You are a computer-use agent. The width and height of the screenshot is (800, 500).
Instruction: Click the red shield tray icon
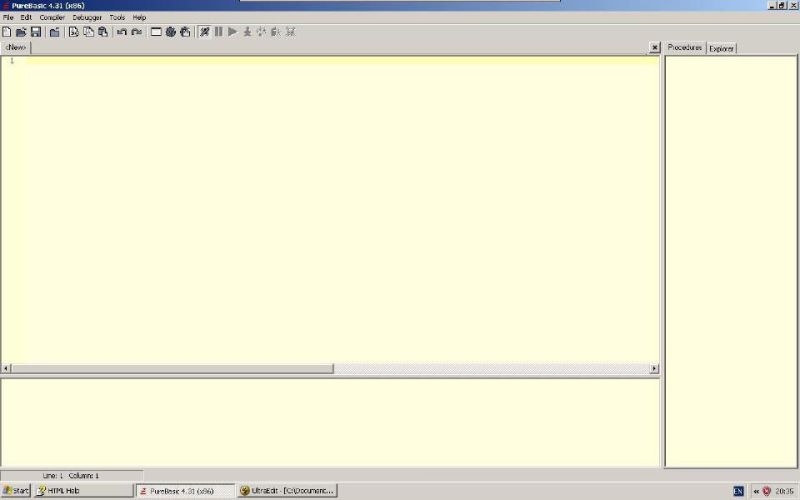coord(766,491)
